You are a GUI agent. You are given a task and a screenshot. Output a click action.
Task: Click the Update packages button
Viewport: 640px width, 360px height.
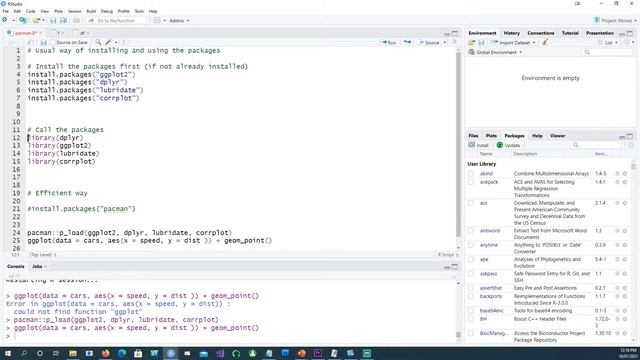pos(508,145)
